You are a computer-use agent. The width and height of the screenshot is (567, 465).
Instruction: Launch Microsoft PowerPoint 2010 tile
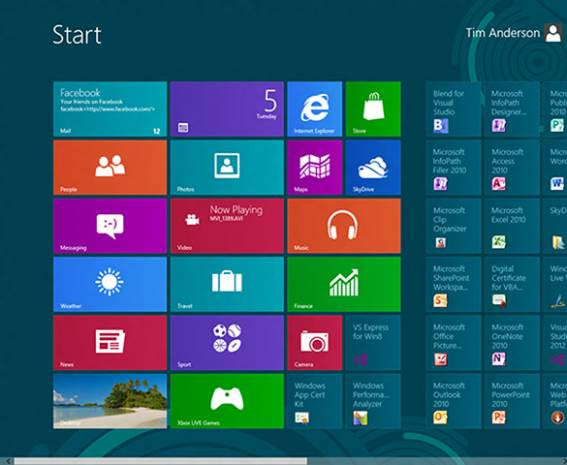[x=512, y=401]
